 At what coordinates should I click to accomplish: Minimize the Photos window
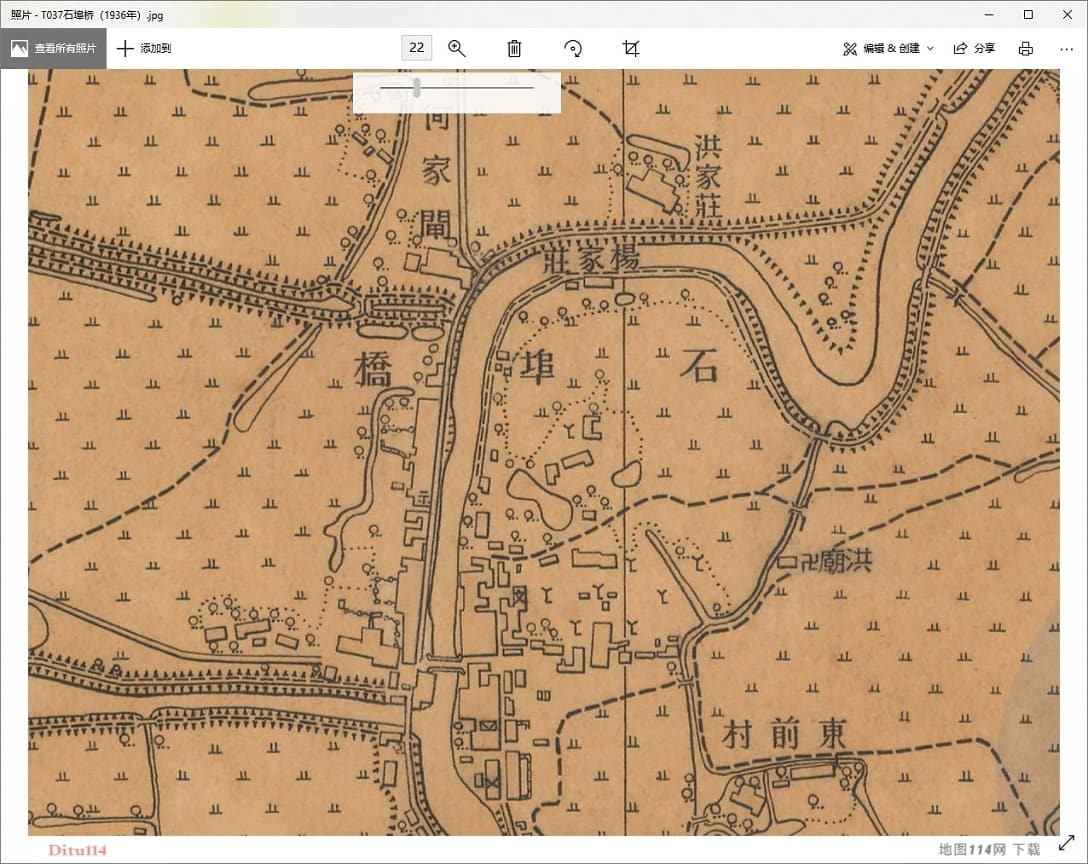pos(982,14)
